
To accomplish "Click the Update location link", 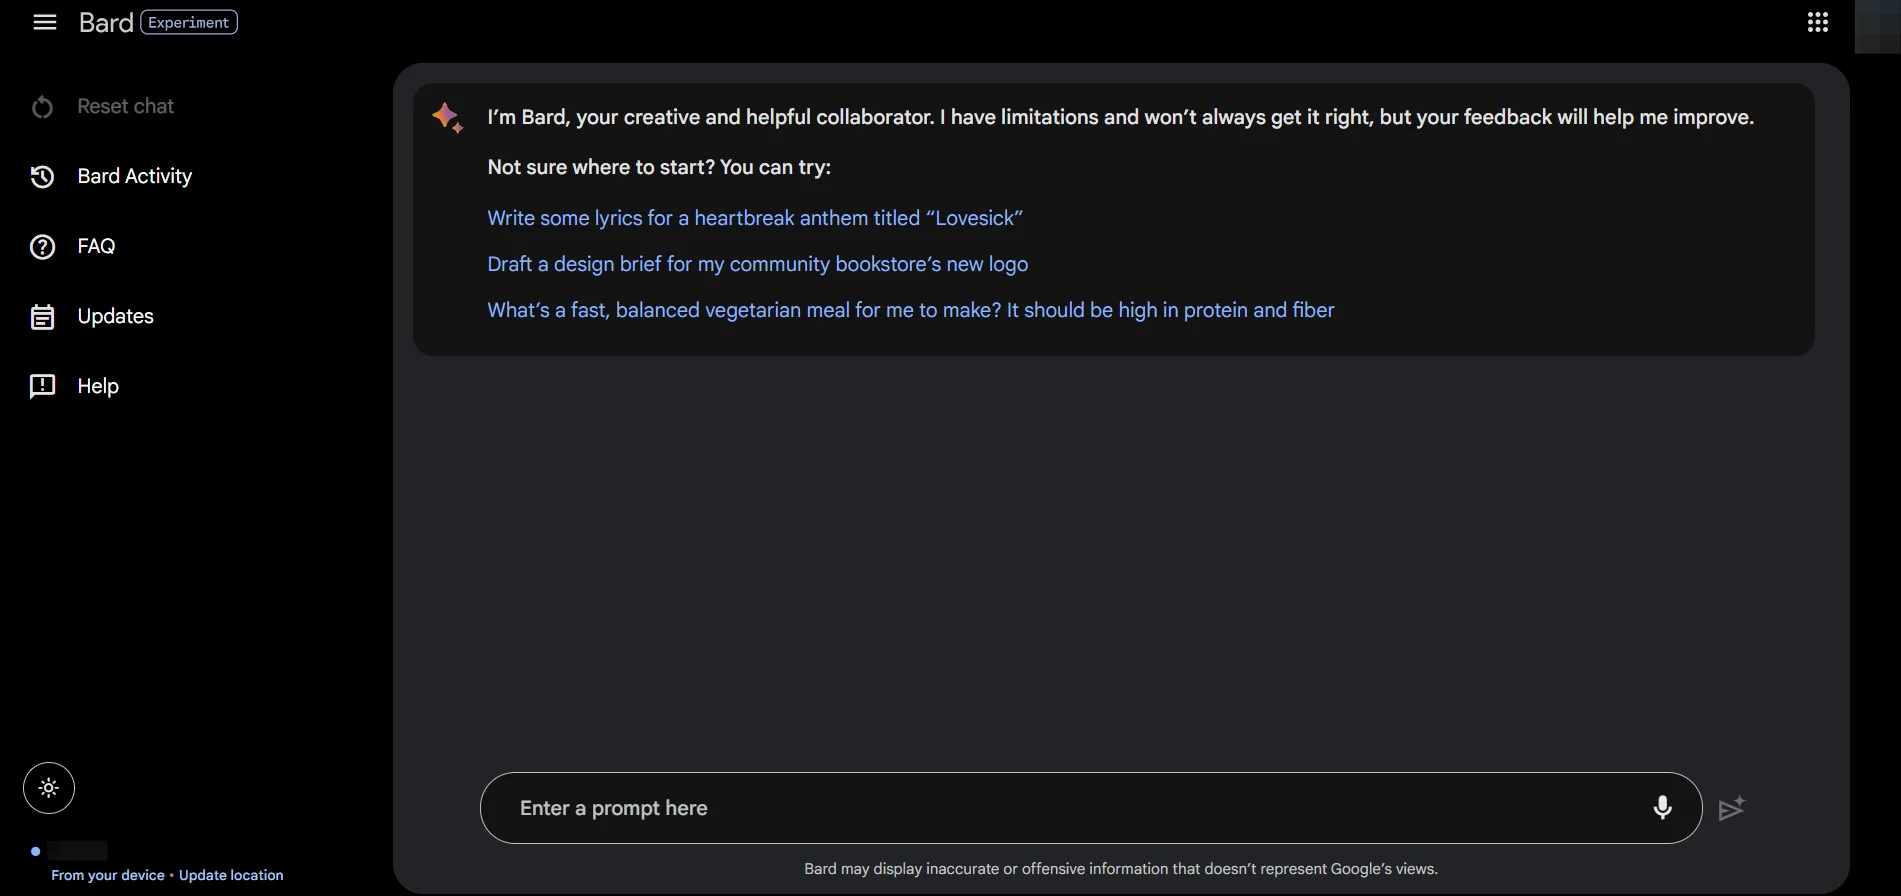I will [x=231, y=875].
